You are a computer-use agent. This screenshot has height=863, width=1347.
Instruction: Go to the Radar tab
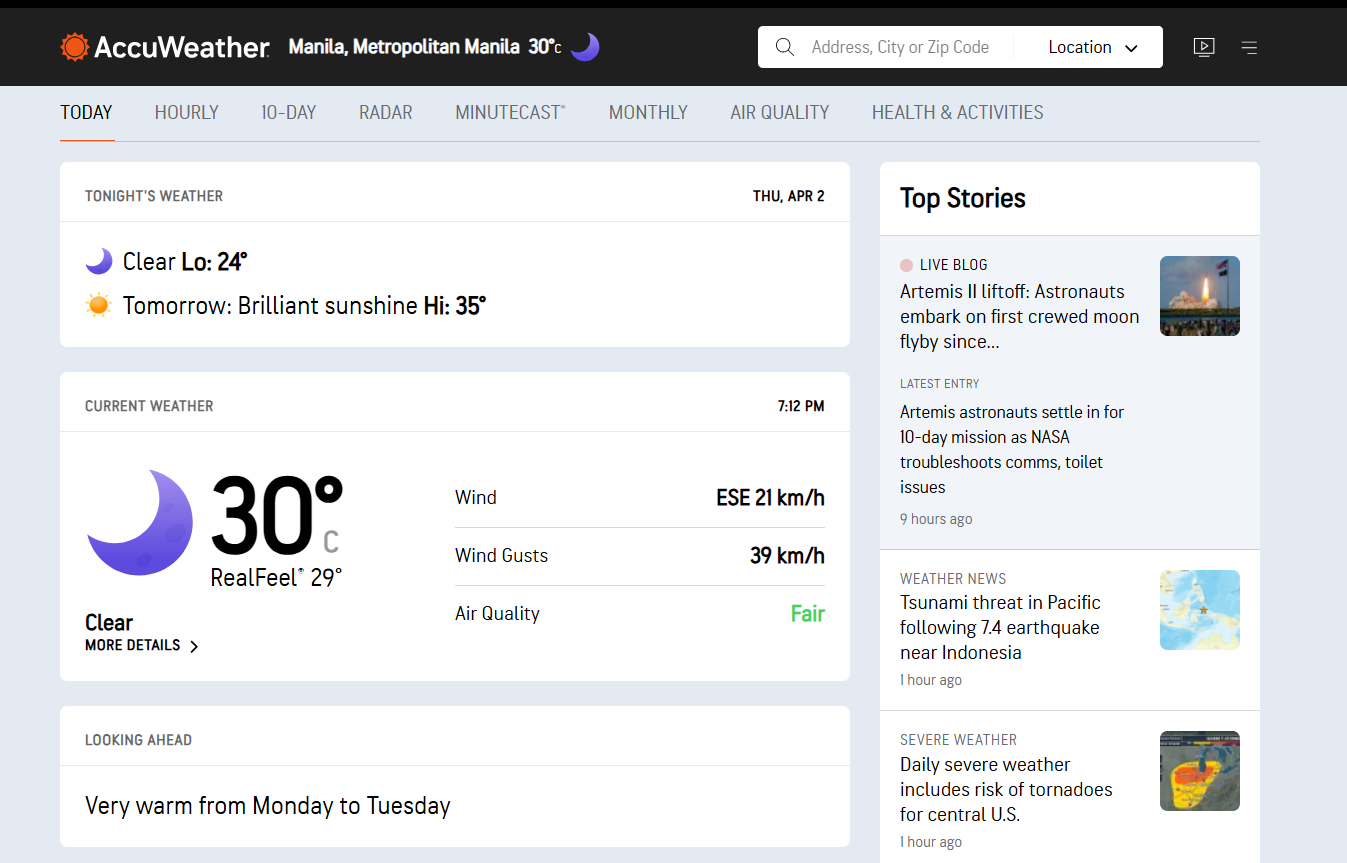coord(386,112)
